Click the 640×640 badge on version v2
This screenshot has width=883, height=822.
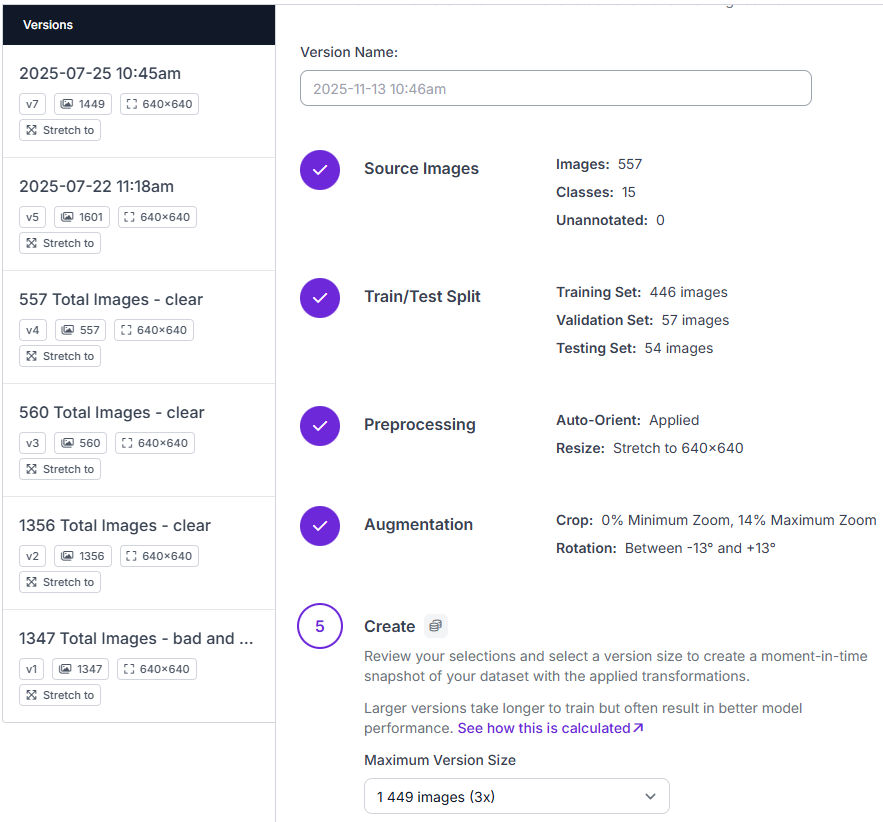click(159, 555)
